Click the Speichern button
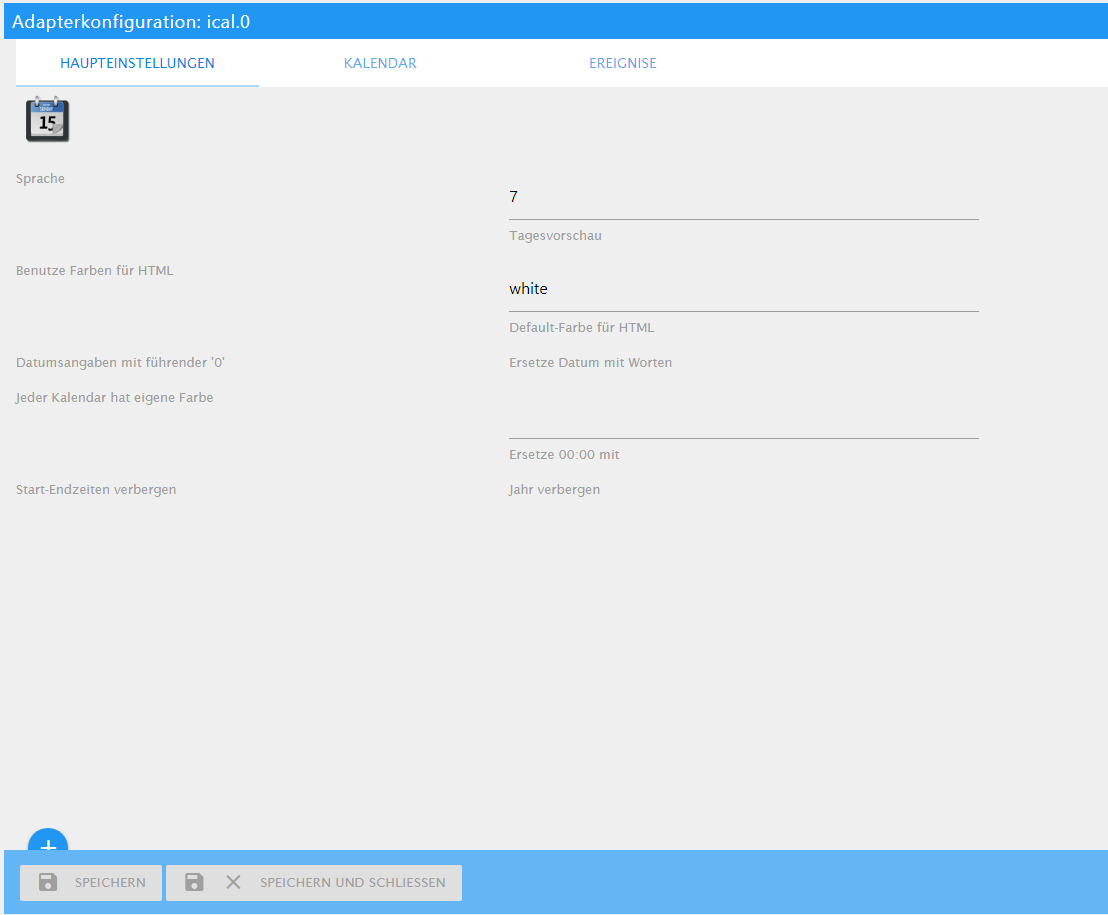The image size is (1108, 915). (x=91, y=882)
